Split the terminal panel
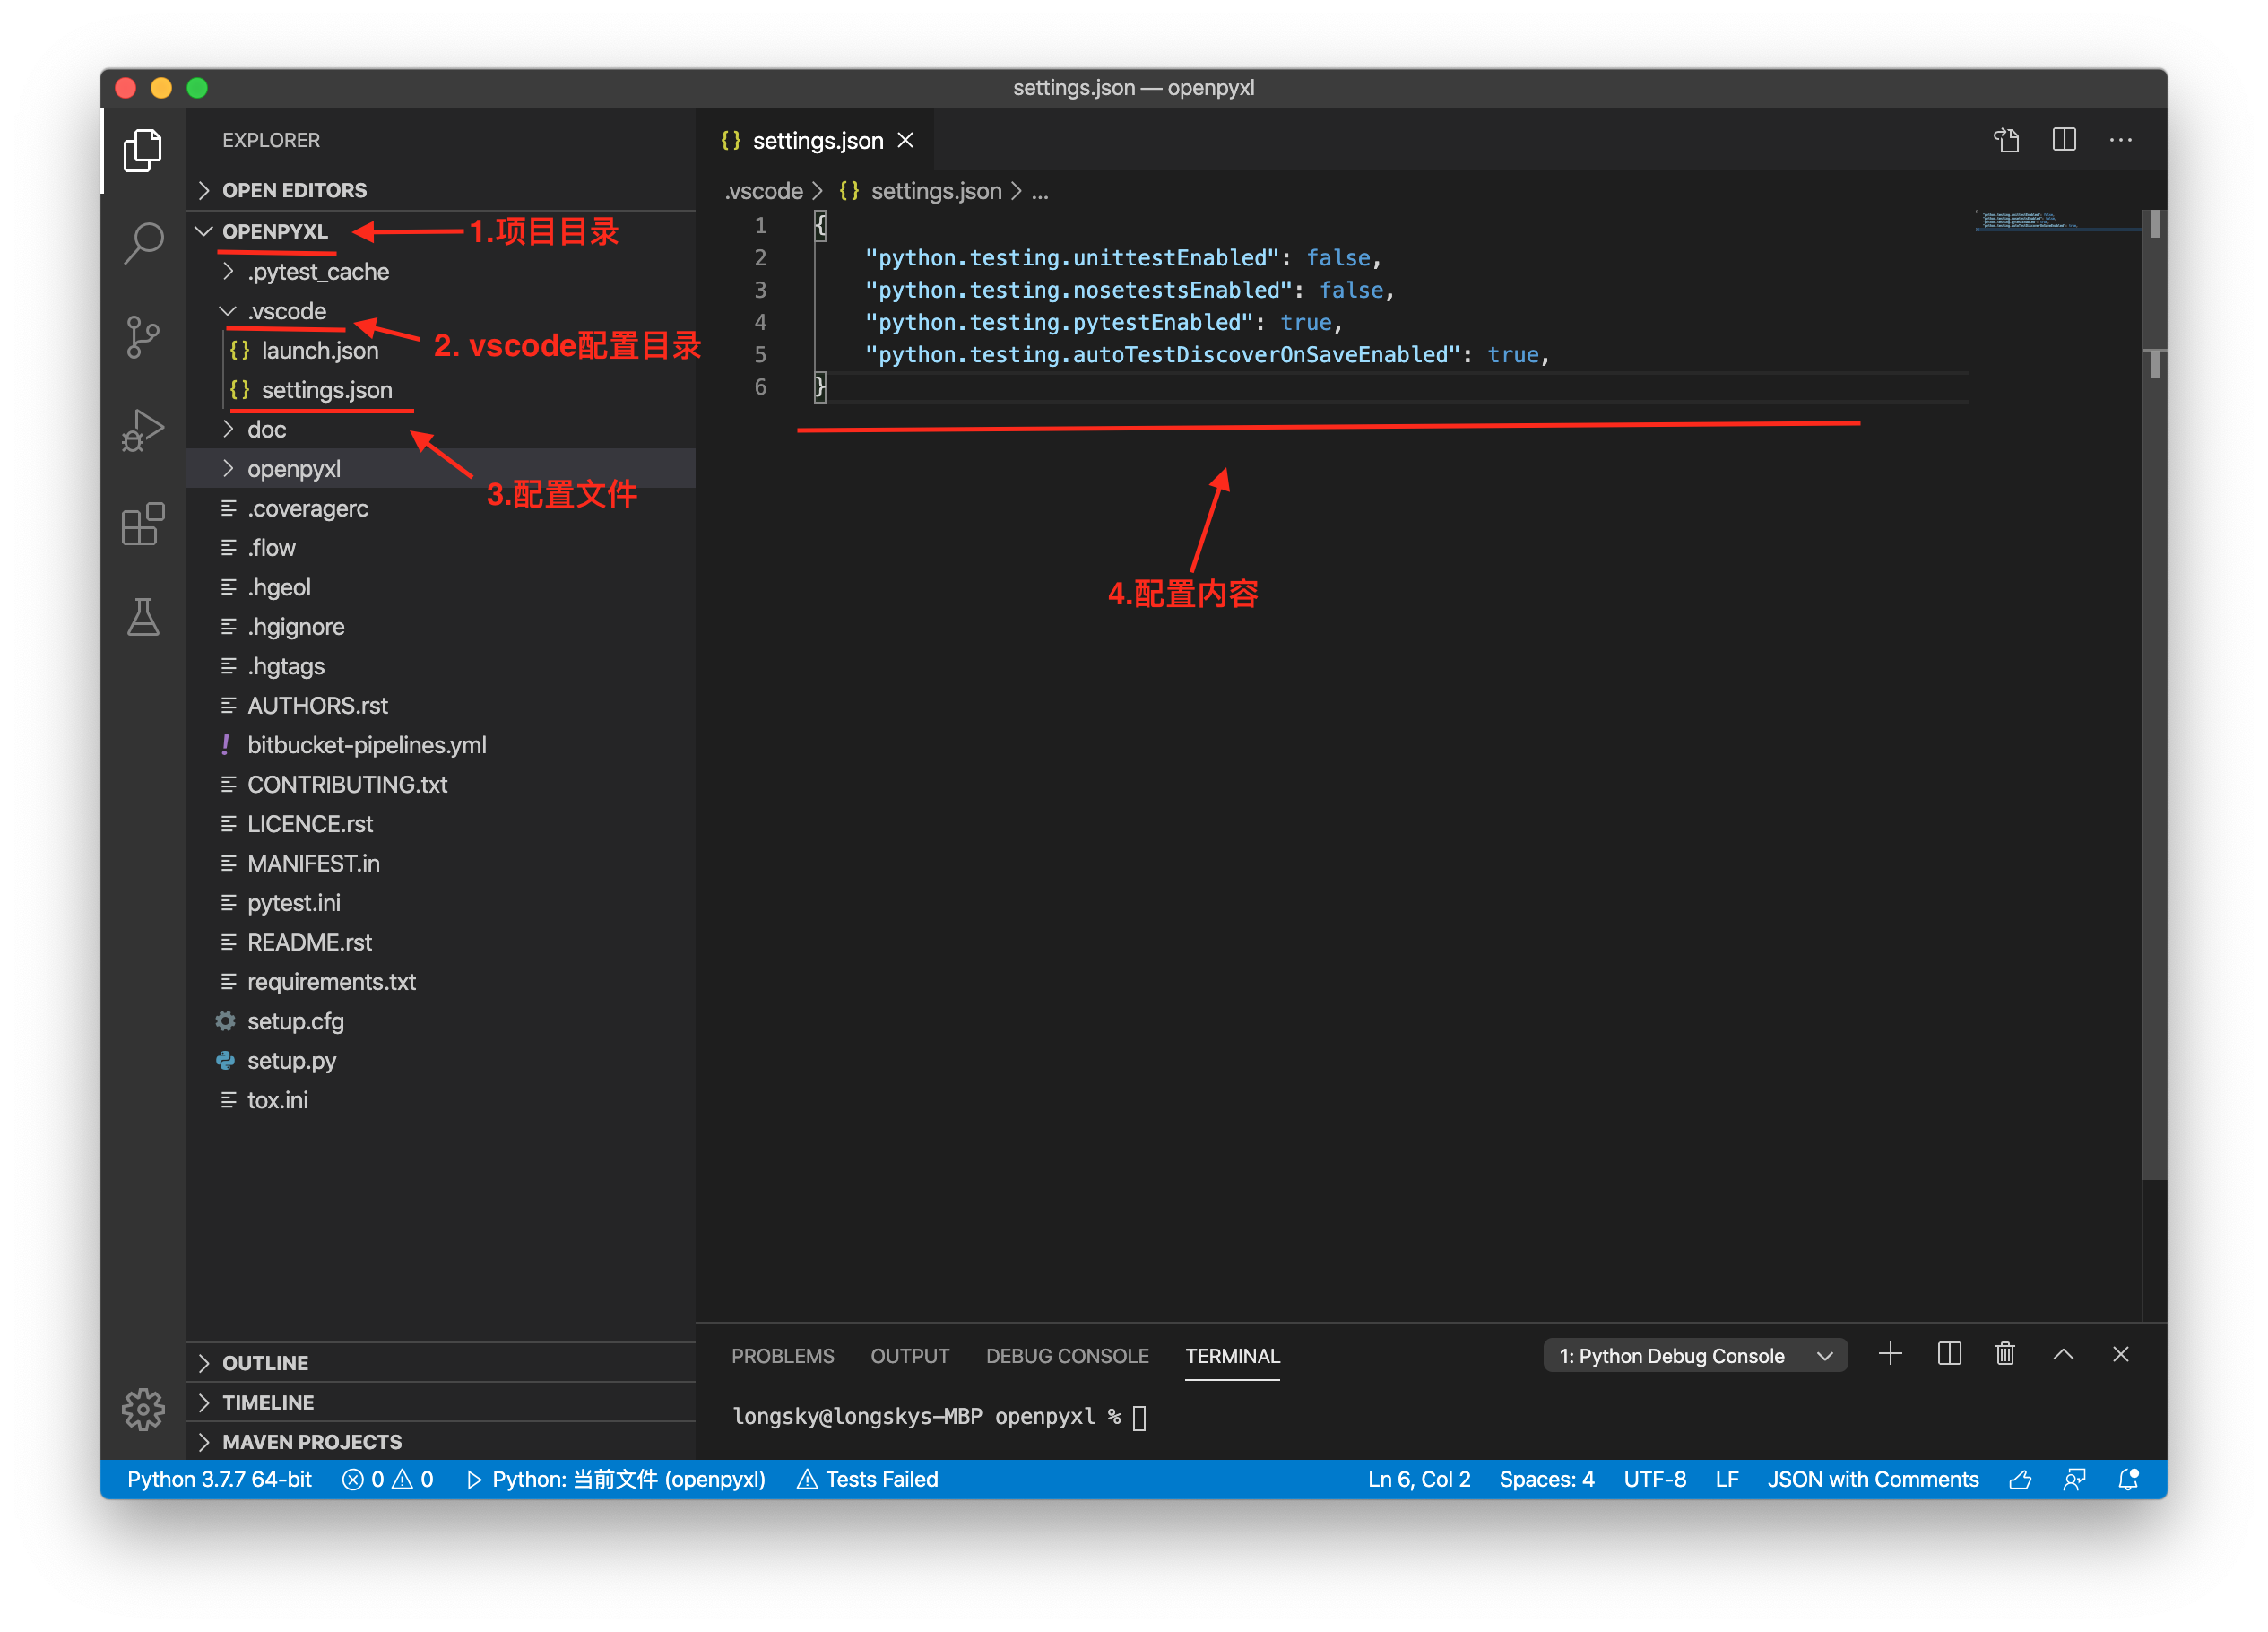Screen dimensions: 2268x1632 (1949, 1354)
